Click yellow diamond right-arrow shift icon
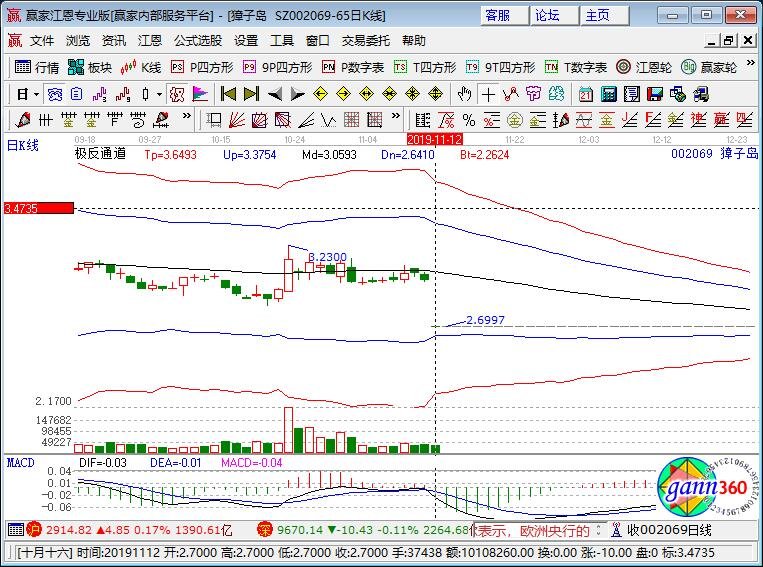 344,94
